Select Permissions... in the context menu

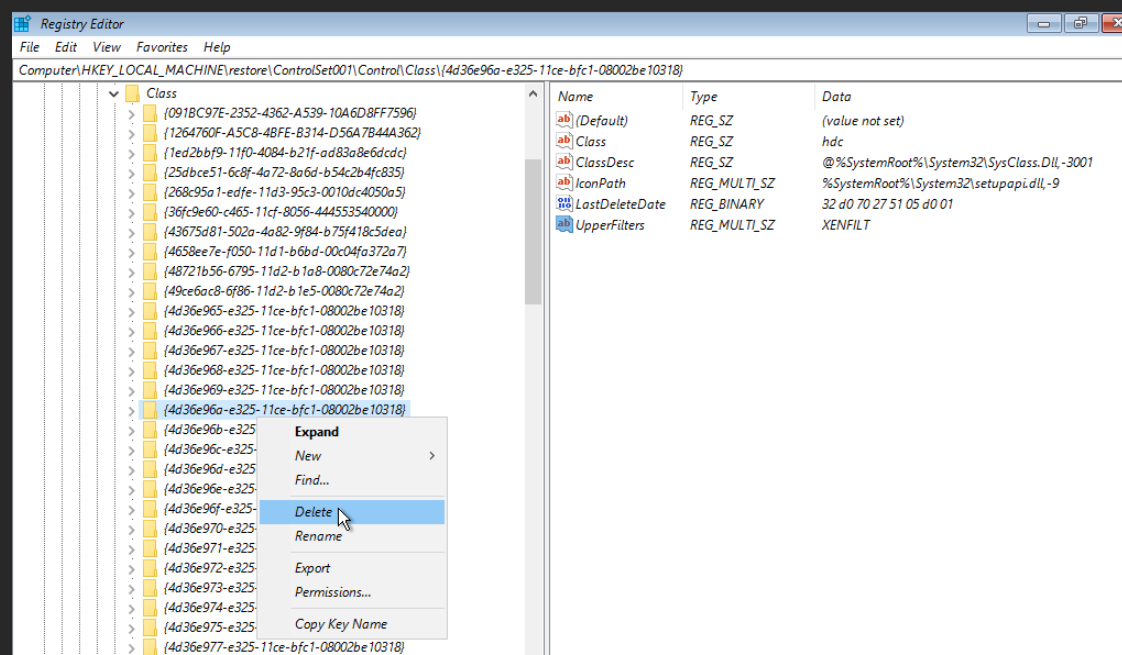coord(332,592)
